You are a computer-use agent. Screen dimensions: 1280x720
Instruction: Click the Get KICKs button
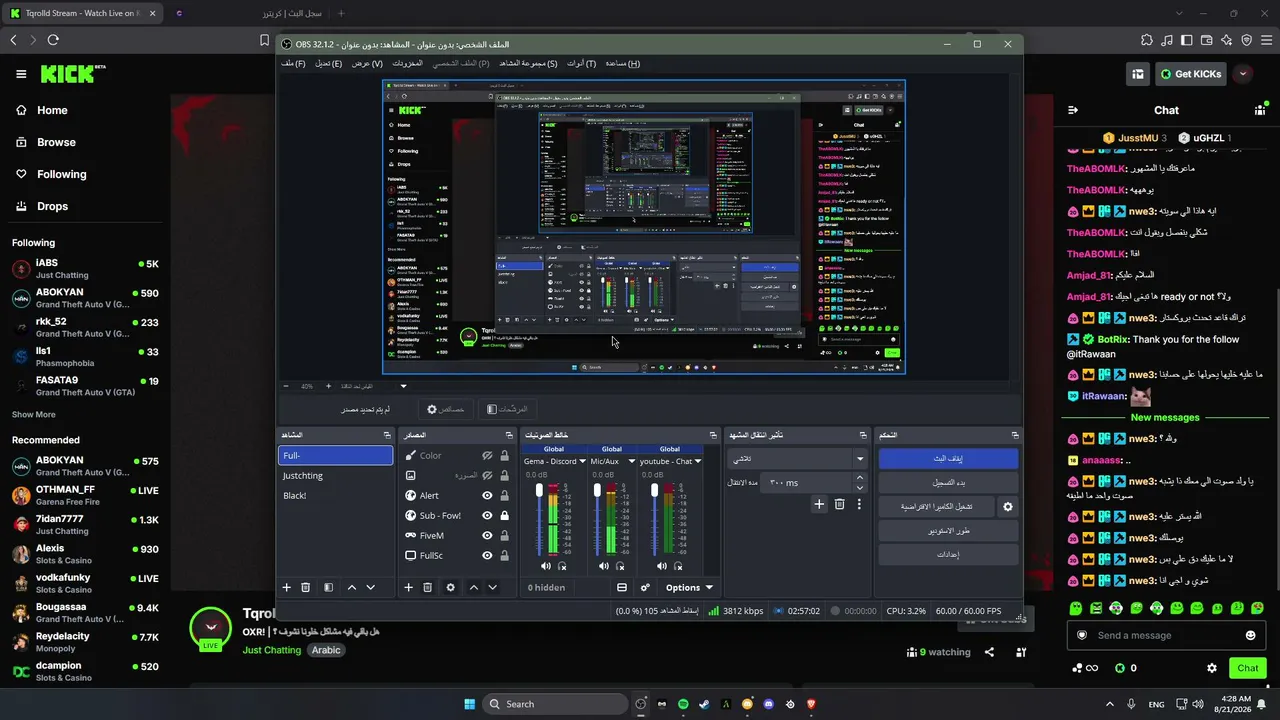pyautogui.click(x=1190, y=74)
